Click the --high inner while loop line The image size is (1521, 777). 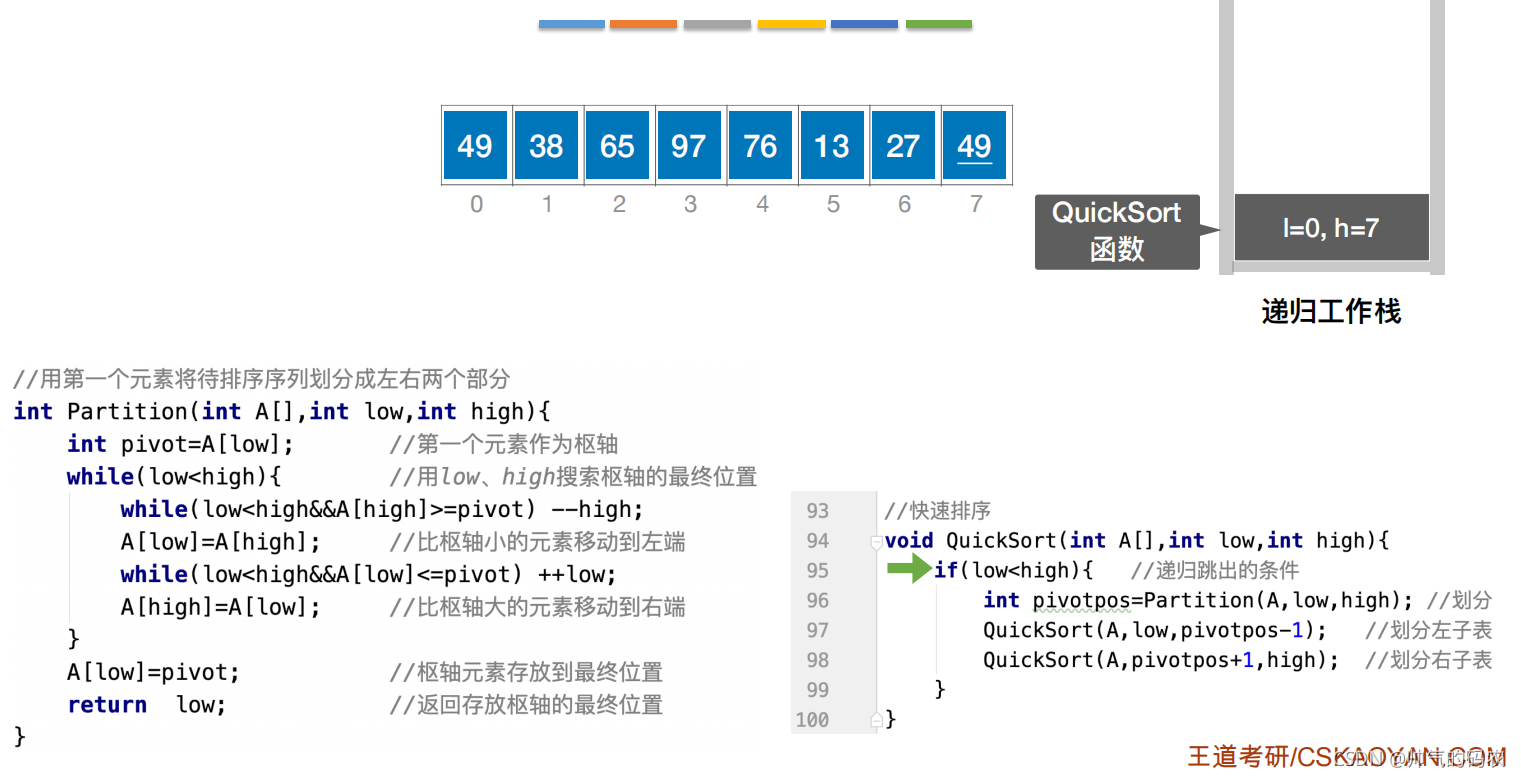(382, 509)
